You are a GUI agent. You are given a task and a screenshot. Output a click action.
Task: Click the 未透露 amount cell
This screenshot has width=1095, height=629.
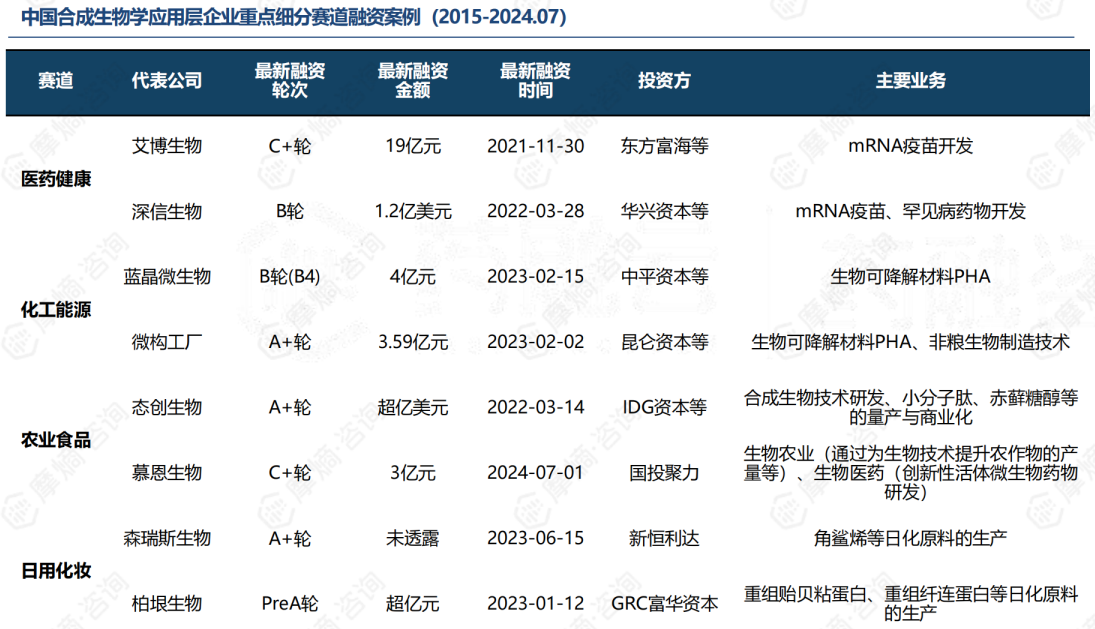413,538
